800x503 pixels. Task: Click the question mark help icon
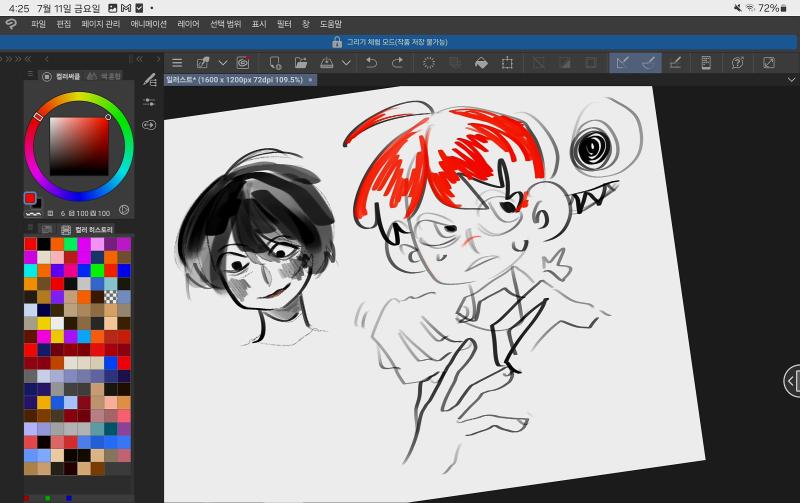click(x=737, y=63)
